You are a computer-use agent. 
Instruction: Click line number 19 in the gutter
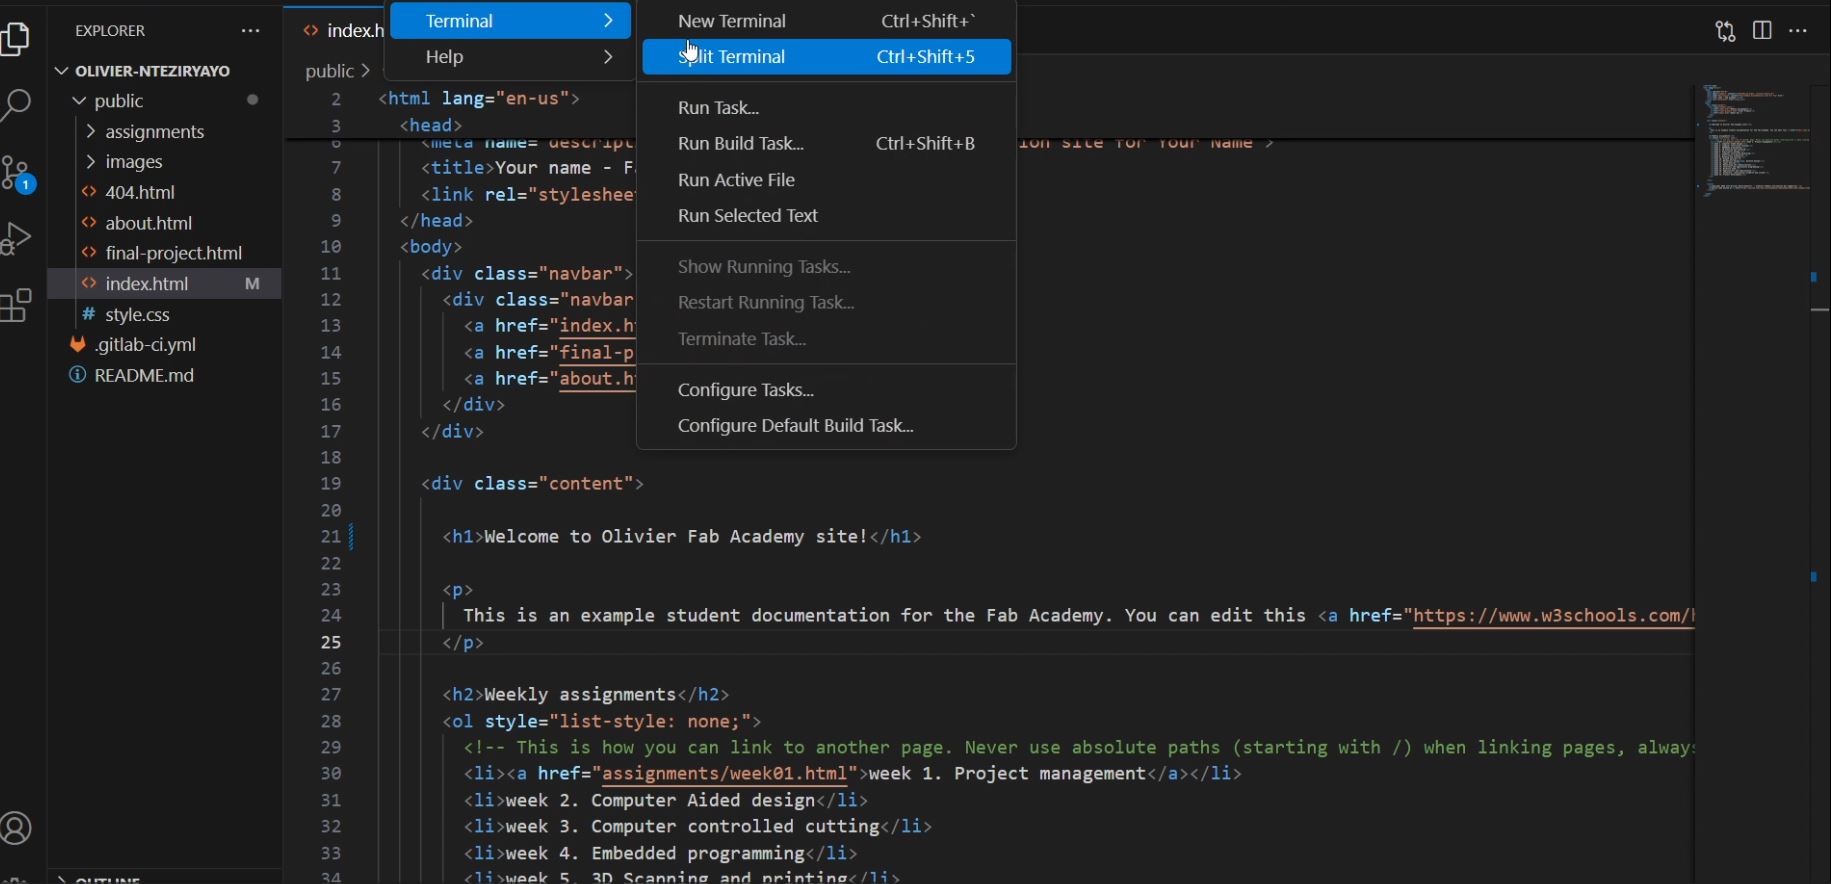[x=331, y=484]
